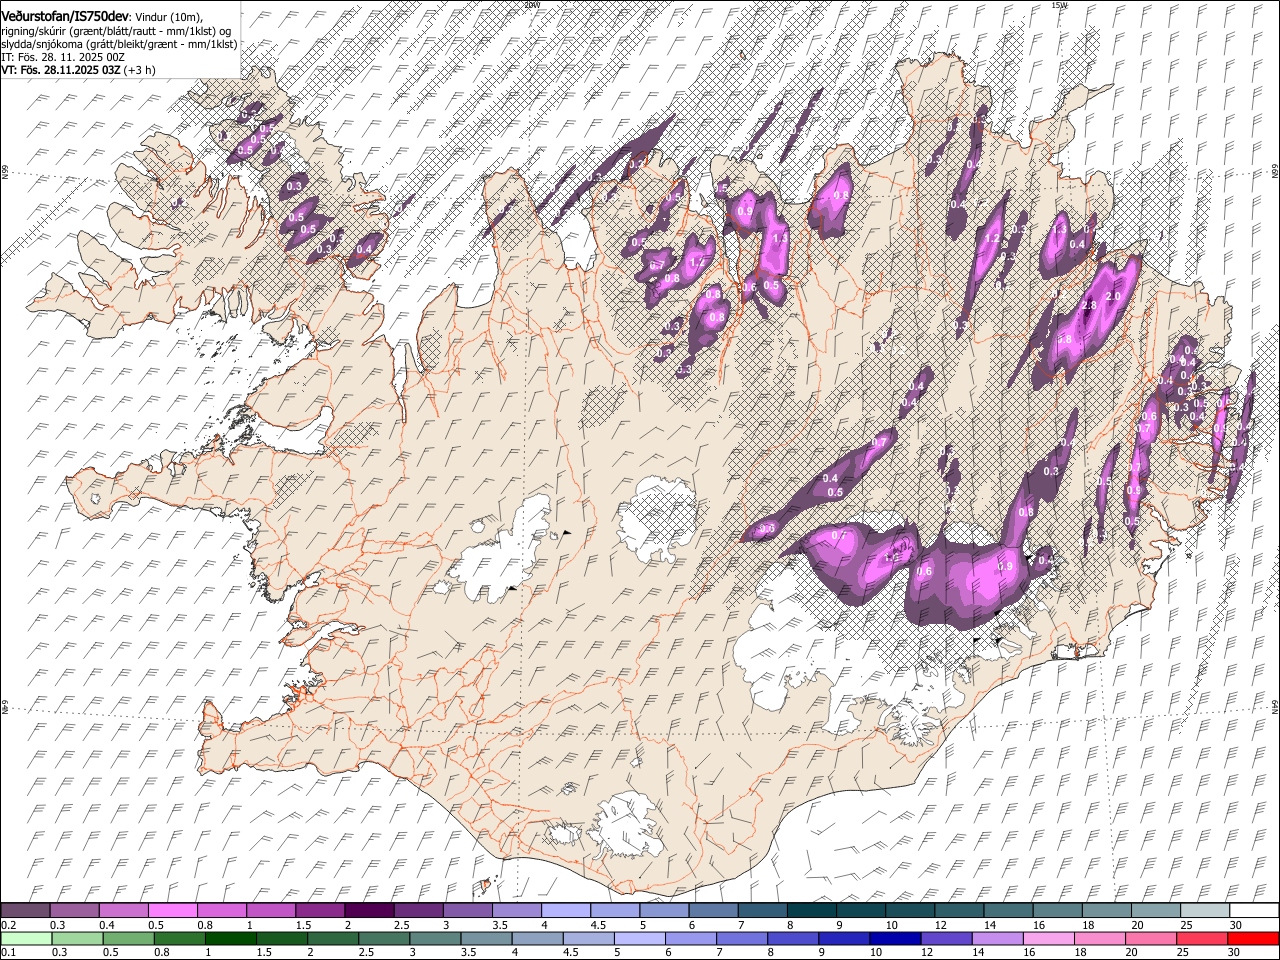Click the 'slydda/snjókoma' description line
The image size is (1280, 960).
119,44
